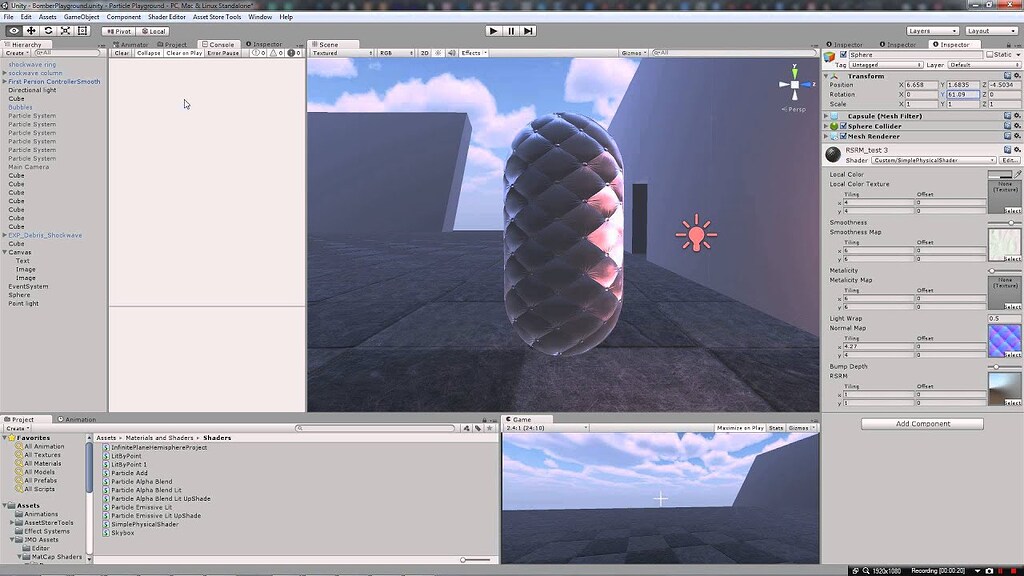Viewport: 1024px width, 576px height.
Task: Select the Scale tool
Action: (64, 31)
